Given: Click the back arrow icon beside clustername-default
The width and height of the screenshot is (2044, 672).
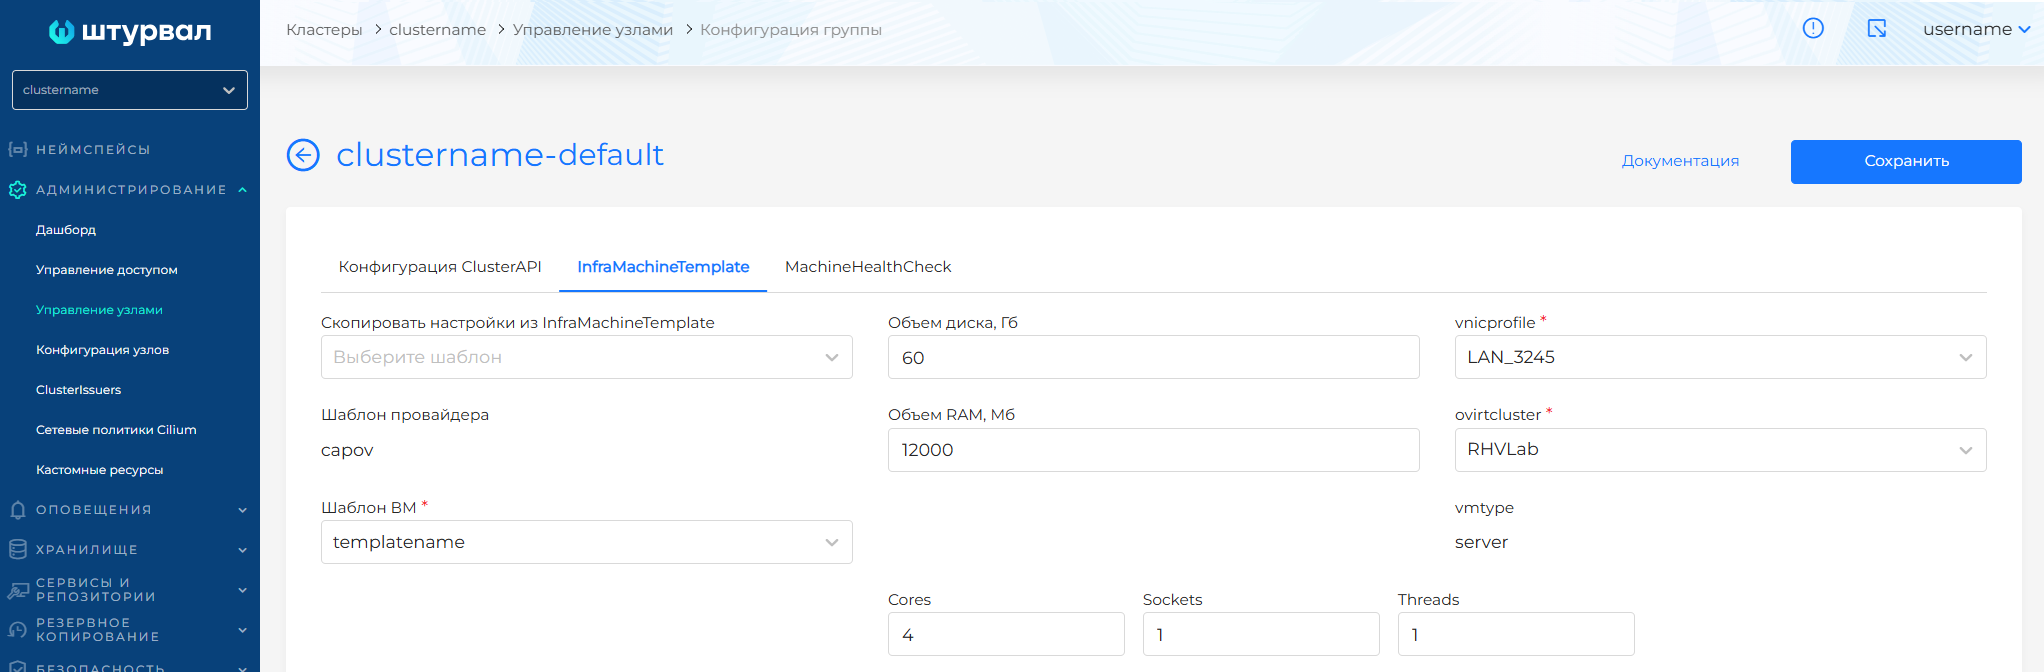Looking at the screenshot, I should pyautogui.click(x=303, y=155).
